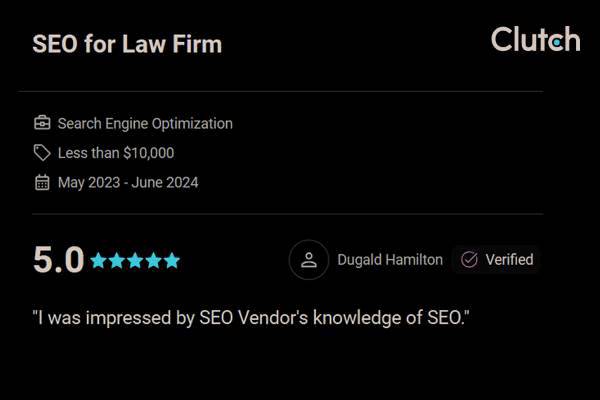The width and height of the screenshot is (600, 400).
Task: Click the Clutch logo
Action: (535, 40)
